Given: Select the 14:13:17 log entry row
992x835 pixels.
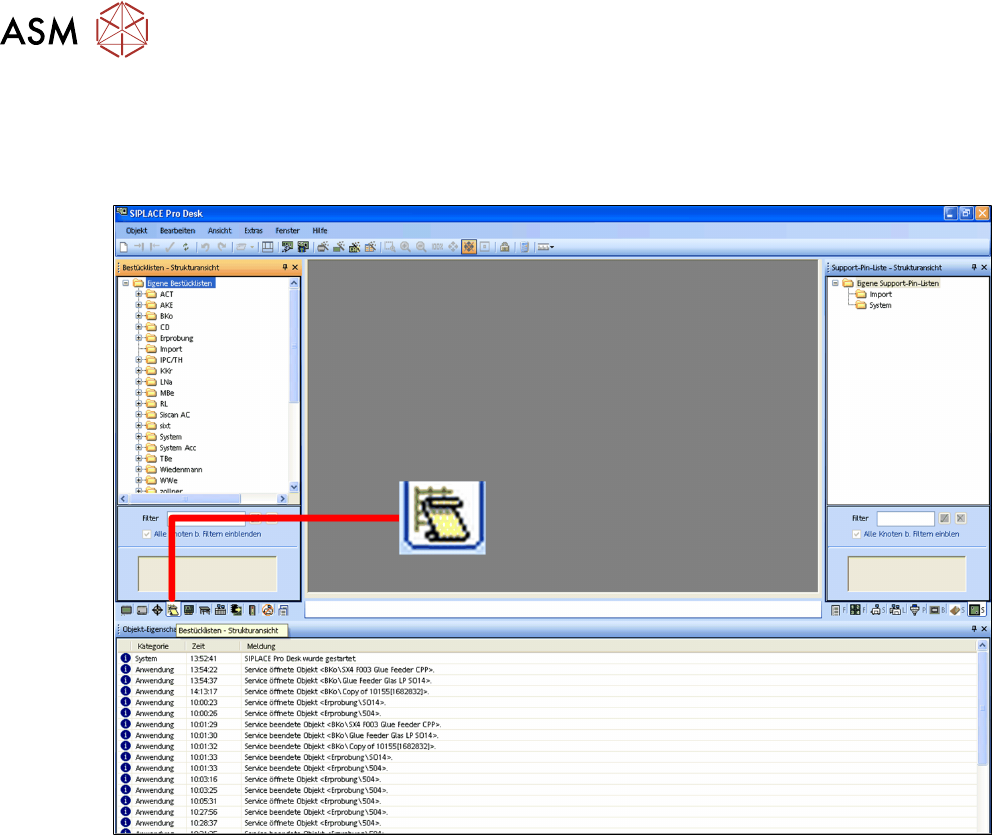Looking at the screenshot, I should click(x=547, y=691).
